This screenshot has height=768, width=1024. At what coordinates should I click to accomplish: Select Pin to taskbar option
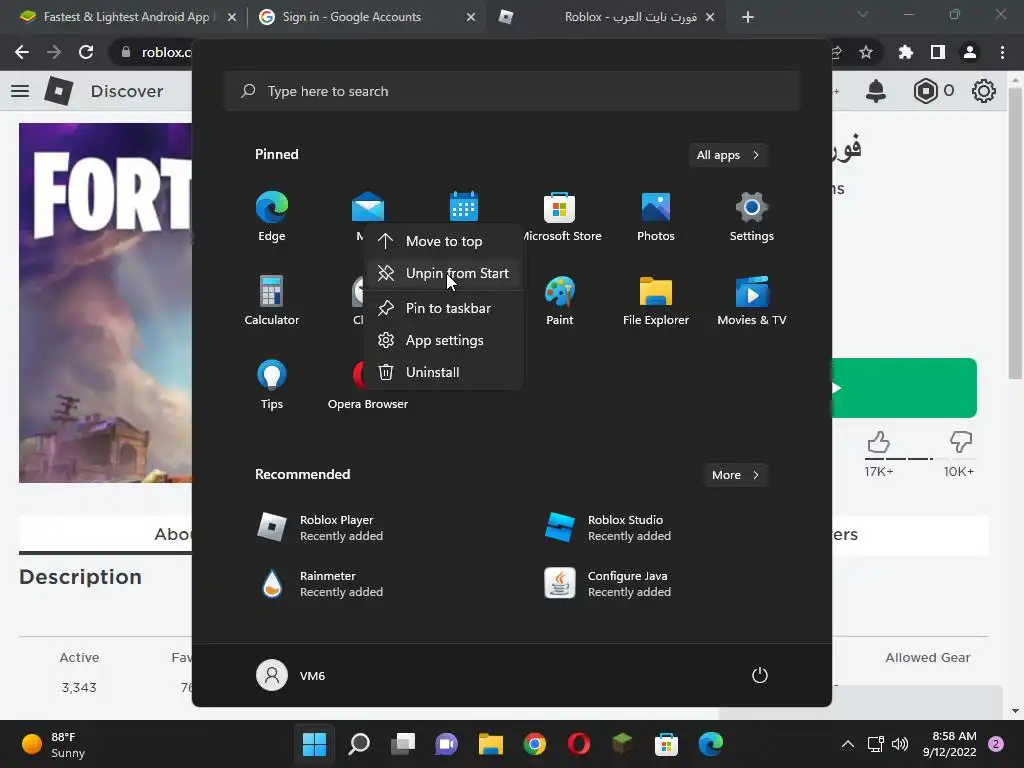click(443, 308)
